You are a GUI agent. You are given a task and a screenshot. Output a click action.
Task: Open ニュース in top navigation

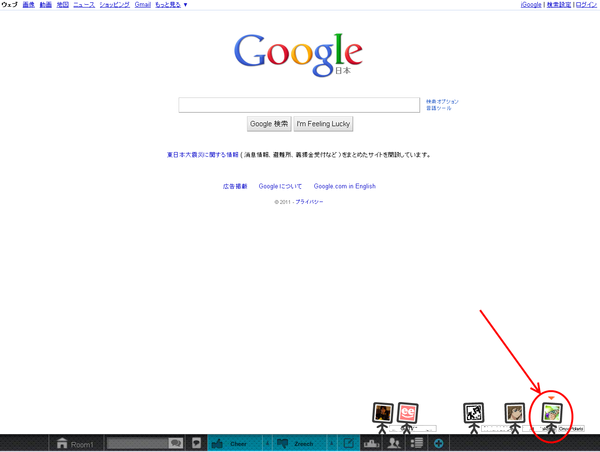(84, 5)
